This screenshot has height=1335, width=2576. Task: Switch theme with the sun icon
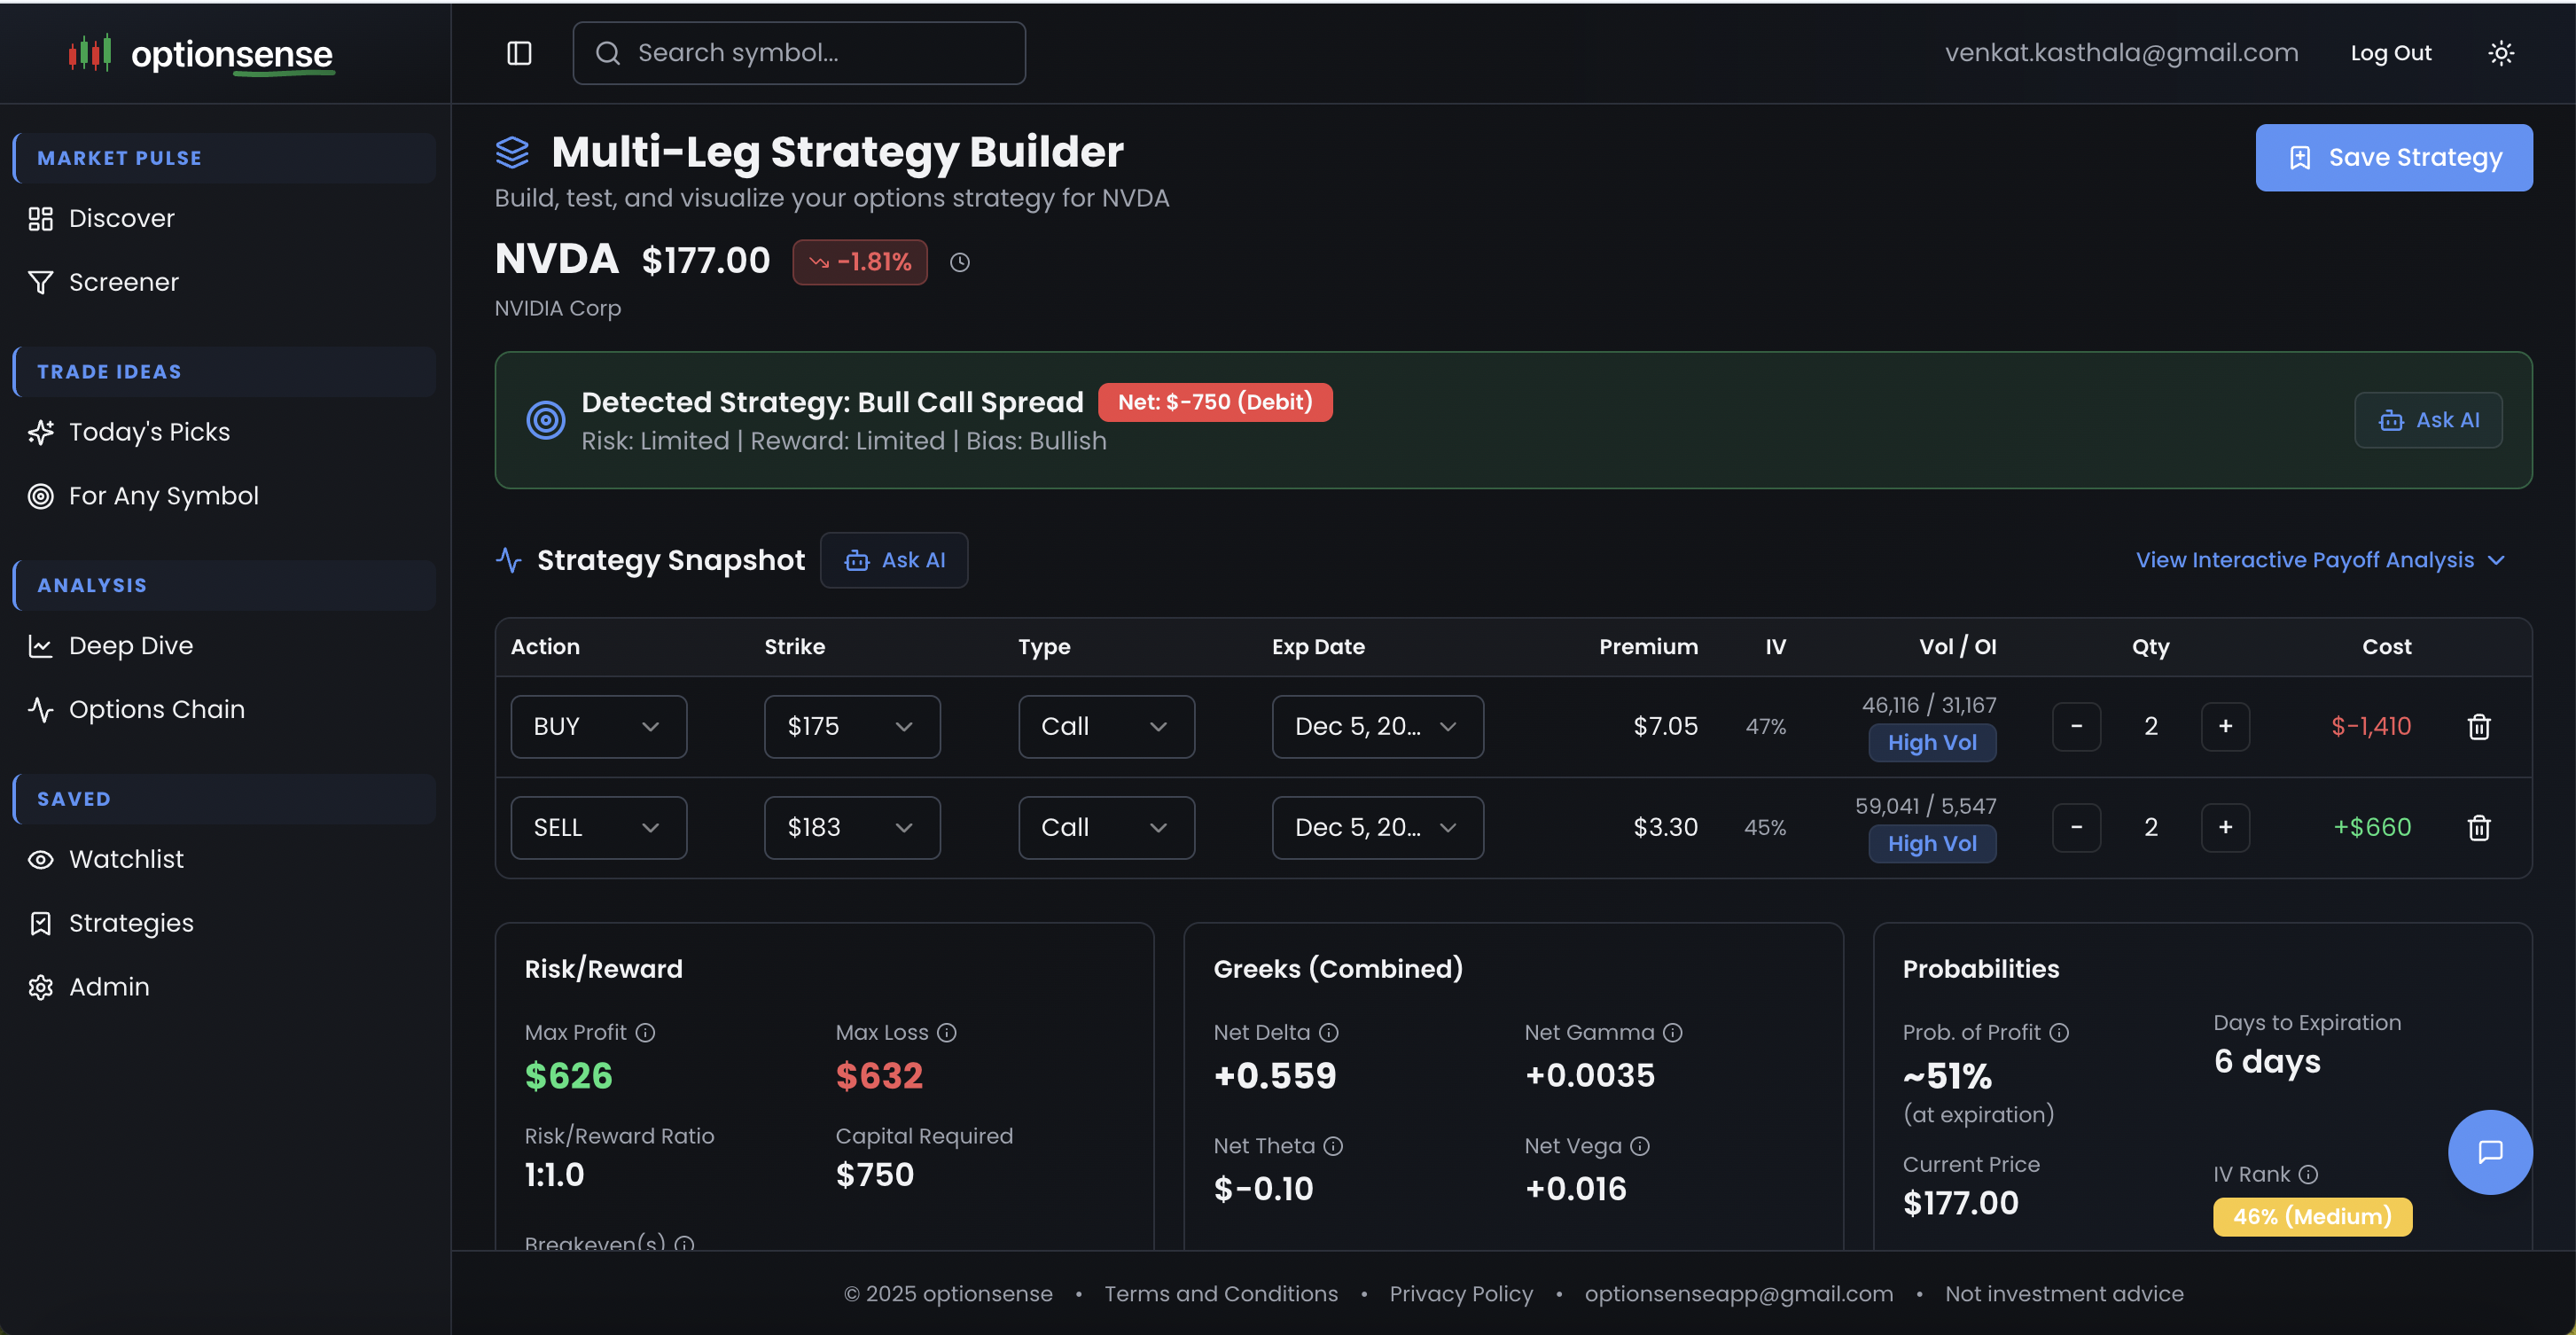2501,53
